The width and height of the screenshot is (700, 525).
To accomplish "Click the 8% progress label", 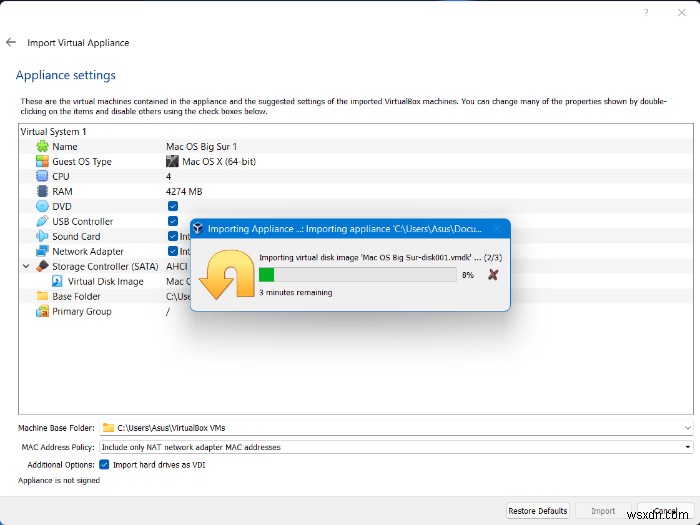I will pyautogui.click(x=468, y=275).
